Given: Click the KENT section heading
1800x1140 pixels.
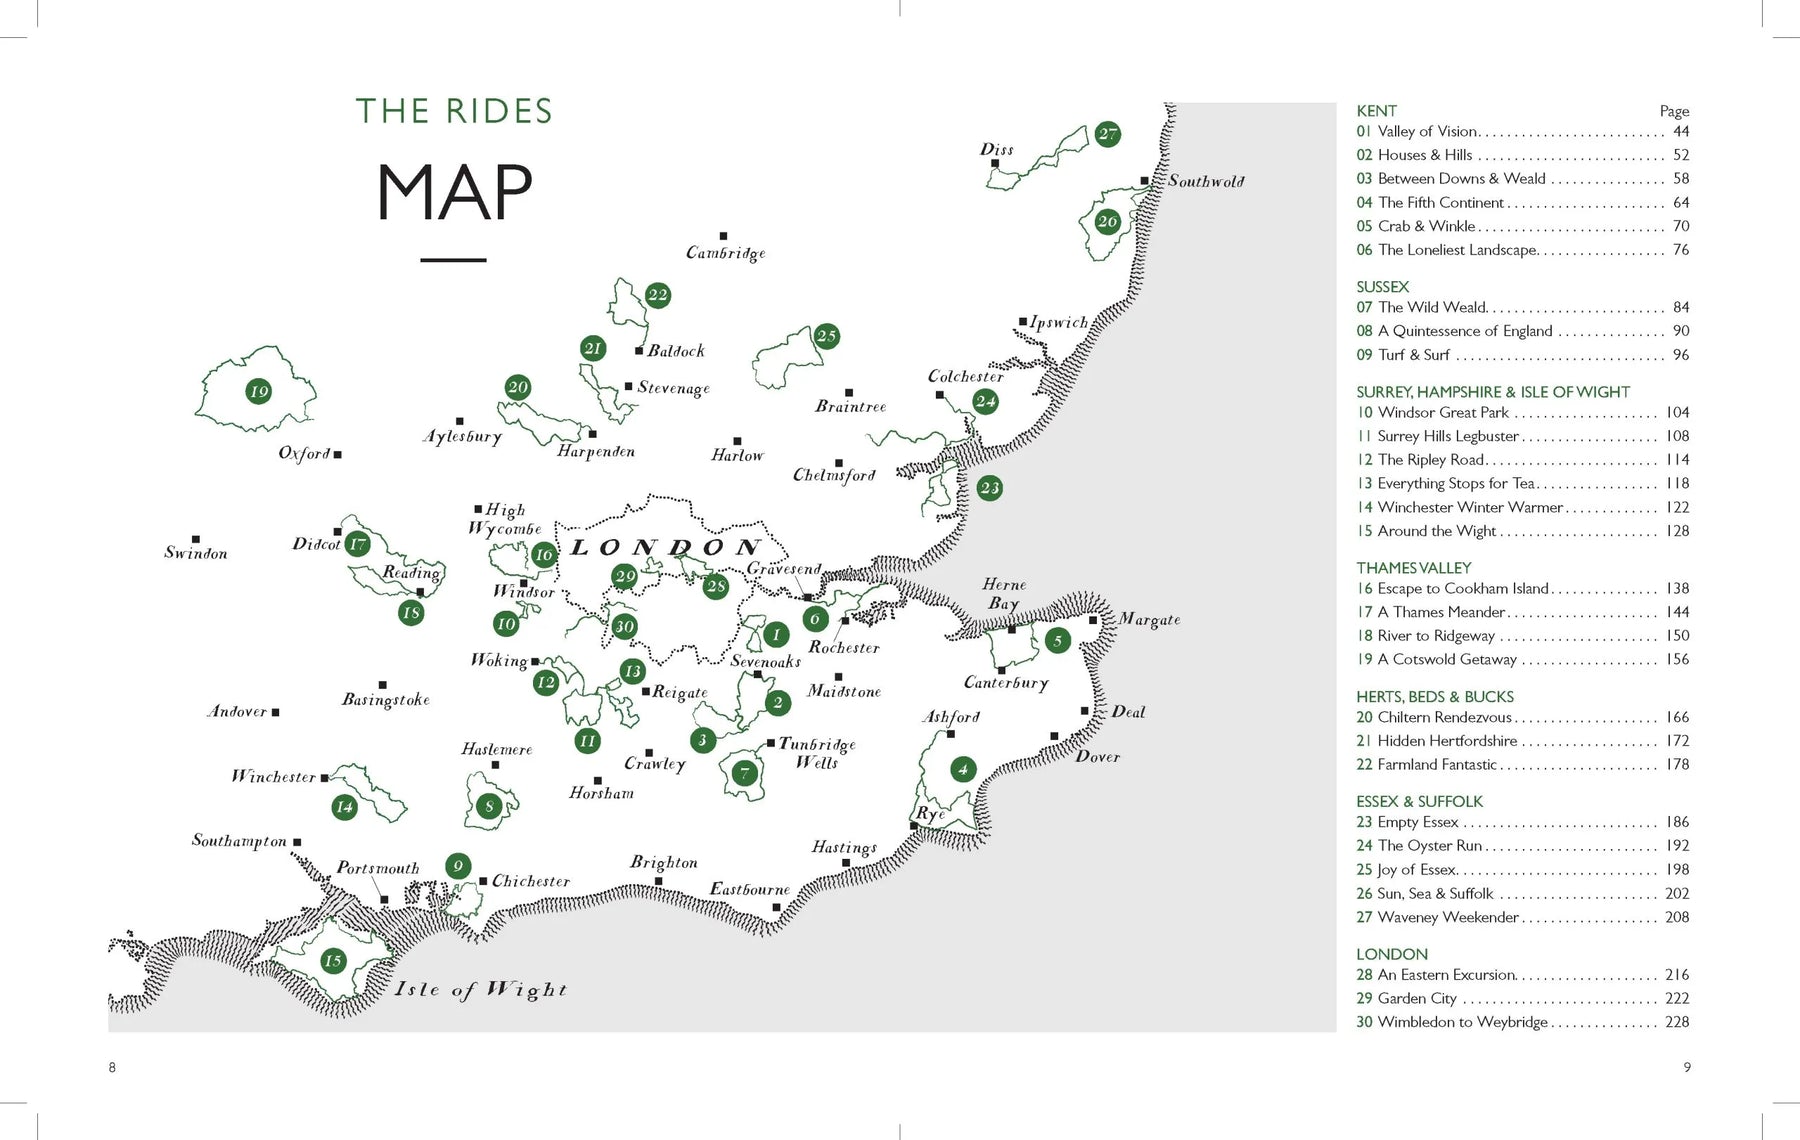Looking at the screenshot, I should click(x=1376, y=111).
